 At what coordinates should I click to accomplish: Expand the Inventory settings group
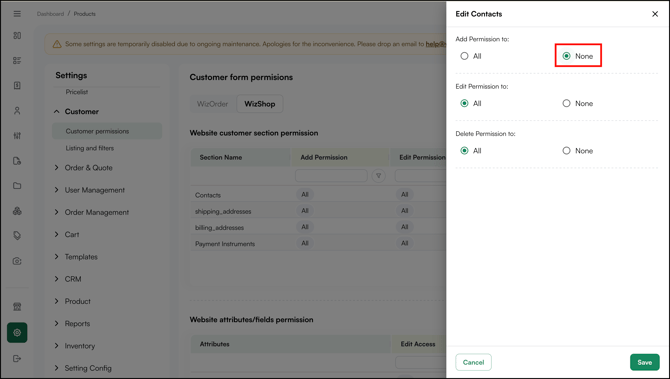point(56,346)
